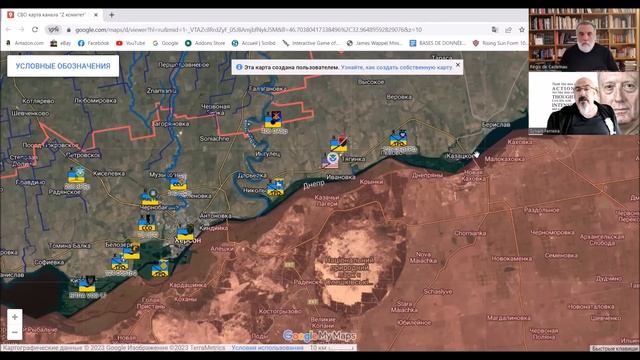
Task: Open the YouTube bookmark
Action: [131, 43]
